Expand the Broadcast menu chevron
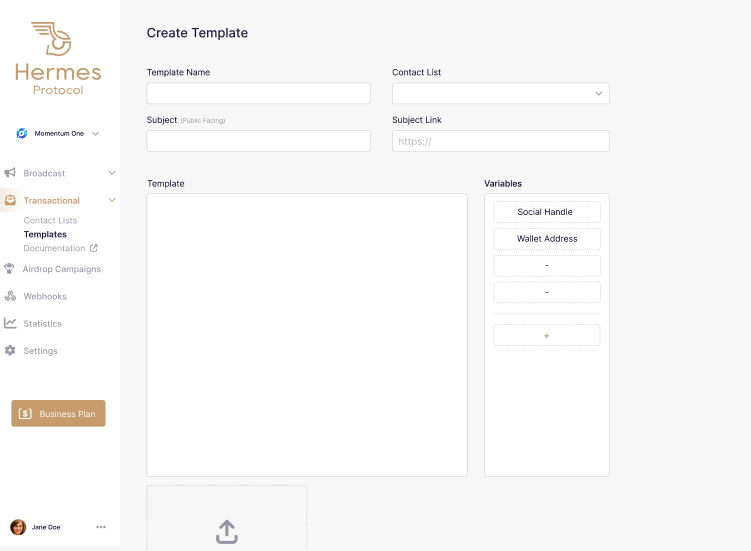This screenshot has width=751, height=551. pos(112,173)
